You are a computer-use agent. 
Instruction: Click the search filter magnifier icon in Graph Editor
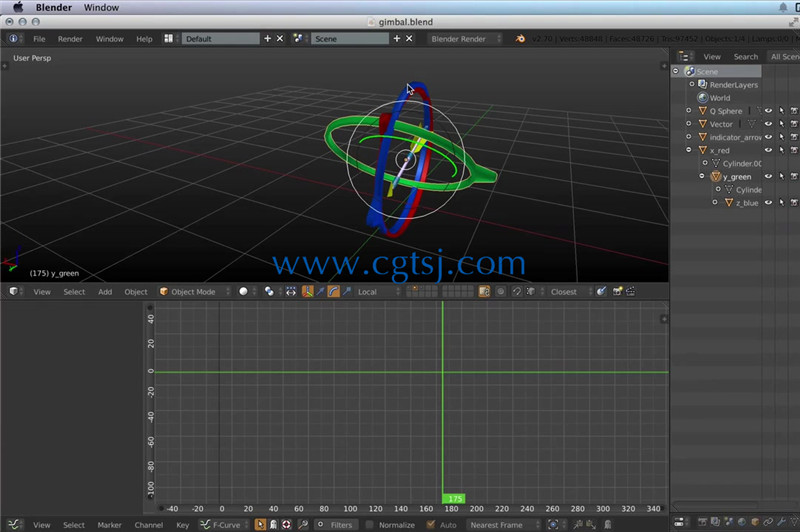[x=303, y=524]
